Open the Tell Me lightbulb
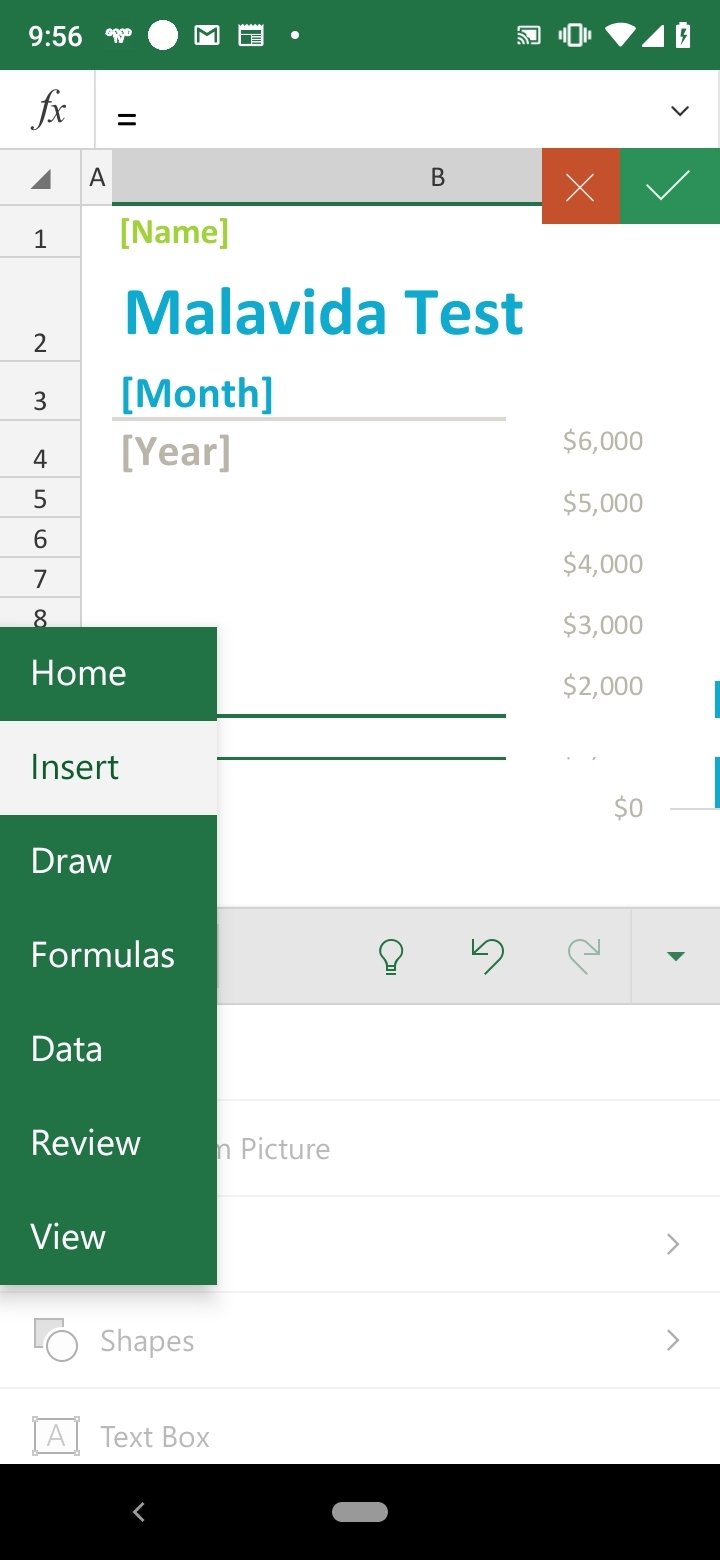The image size is (720, 1560). (391, 956)
